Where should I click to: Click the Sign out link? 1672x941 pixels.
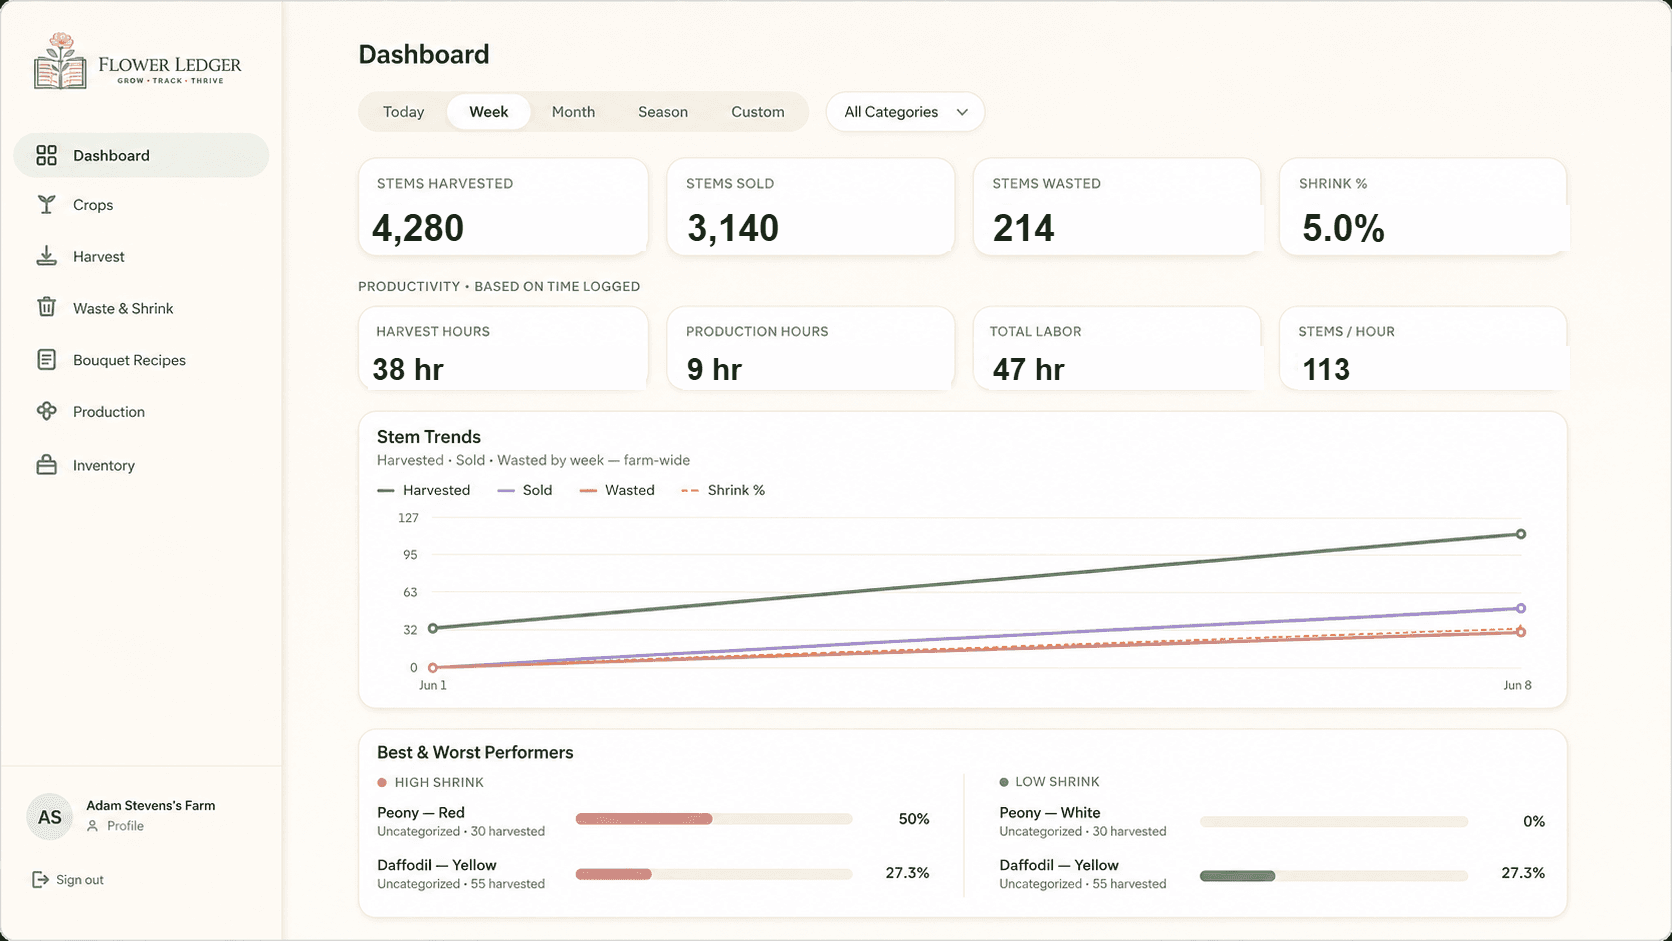pos(68,880)
